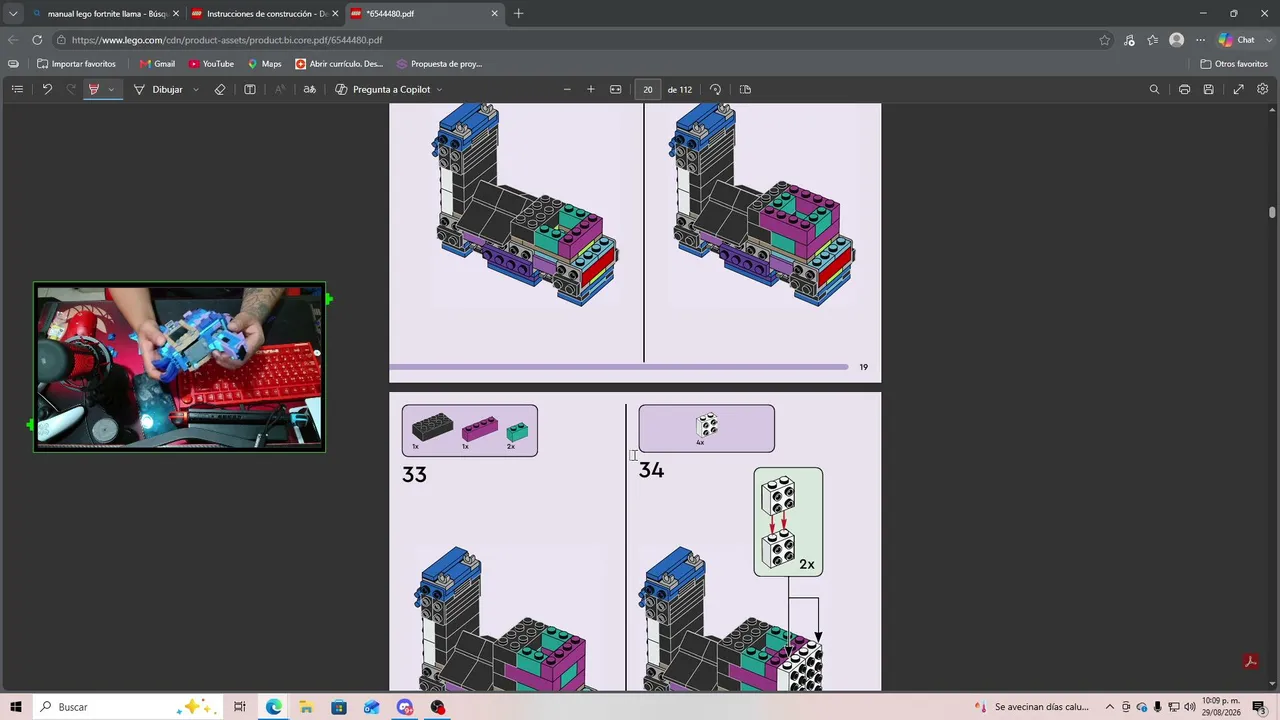Image resolution: width=1280 pixels, height=720 pixels.
Task: Click the Buscar taskbar search box
Action: coord(128,707)
